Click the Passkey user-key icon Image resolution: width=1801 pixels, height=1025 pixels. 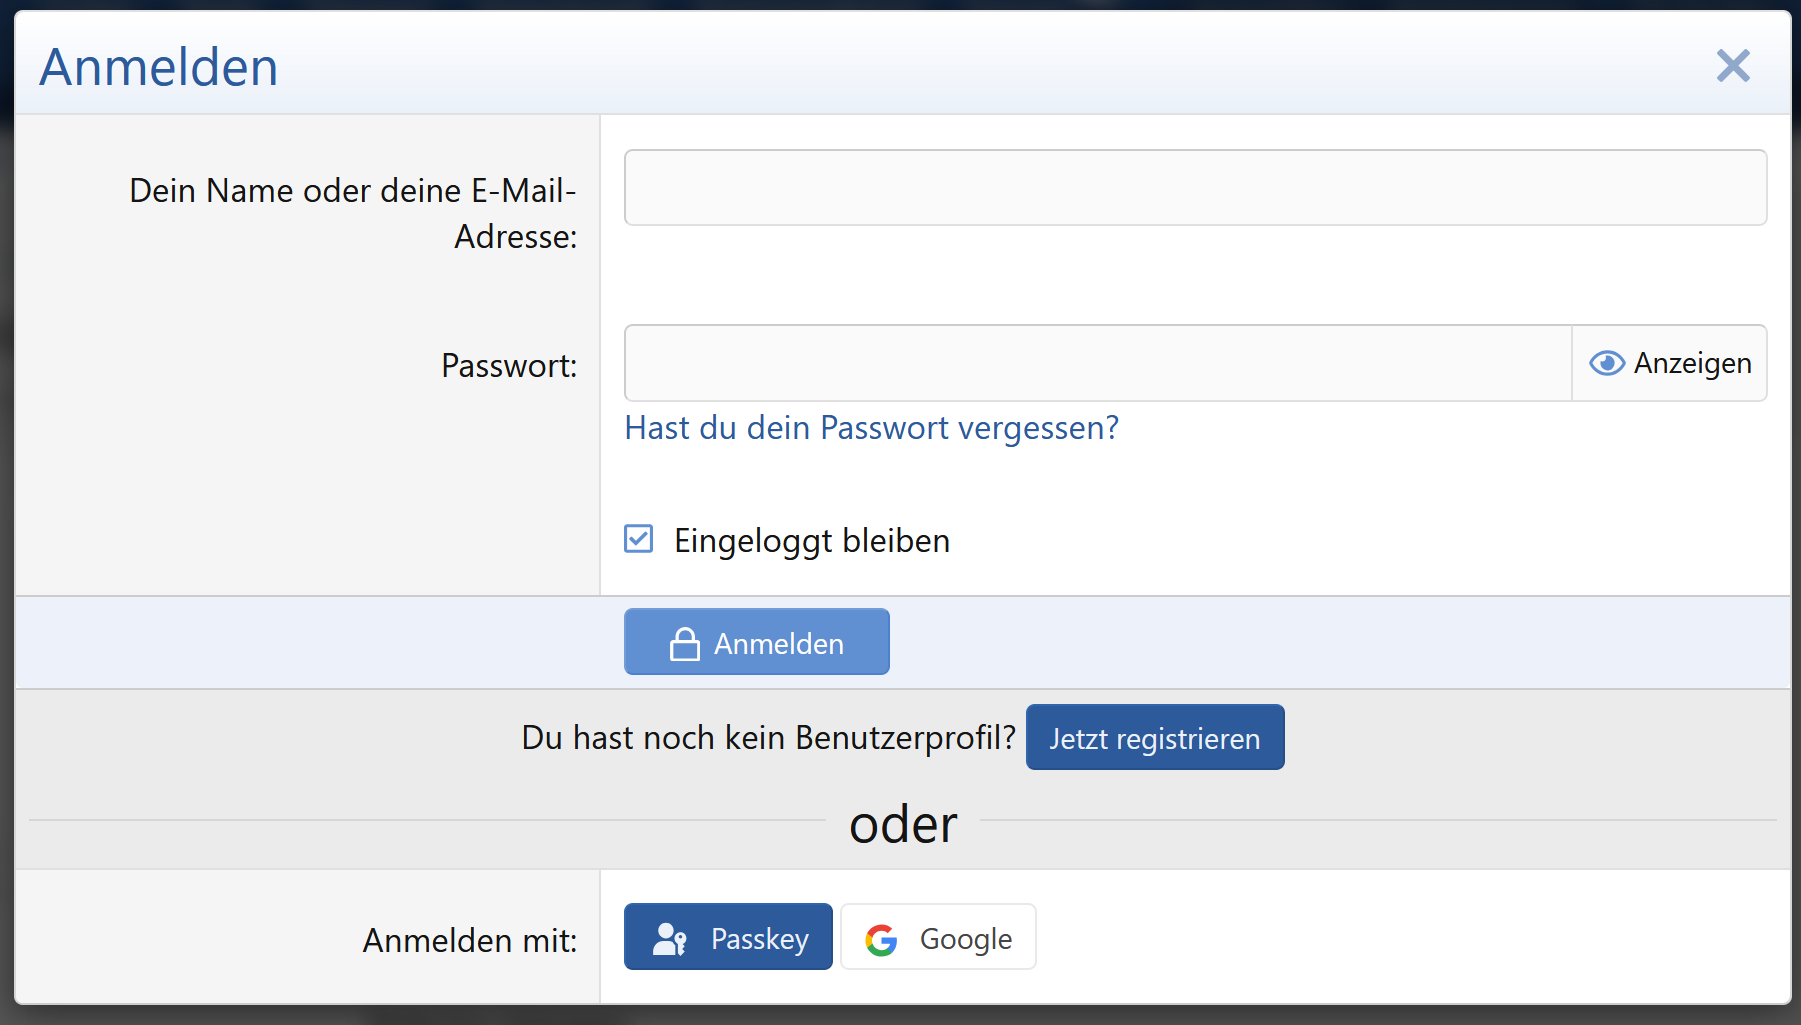click(669, 939)
